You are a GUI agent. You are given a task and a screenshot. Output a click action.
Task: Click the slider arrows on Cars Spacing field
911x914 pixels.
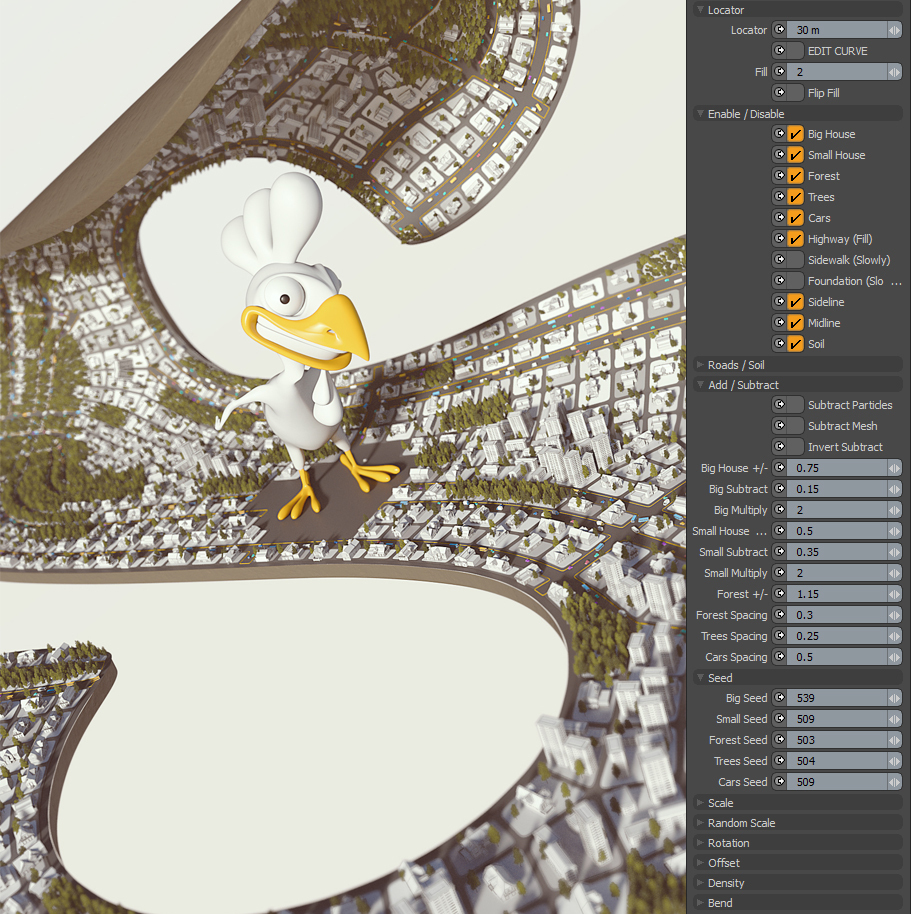point(895,657)
